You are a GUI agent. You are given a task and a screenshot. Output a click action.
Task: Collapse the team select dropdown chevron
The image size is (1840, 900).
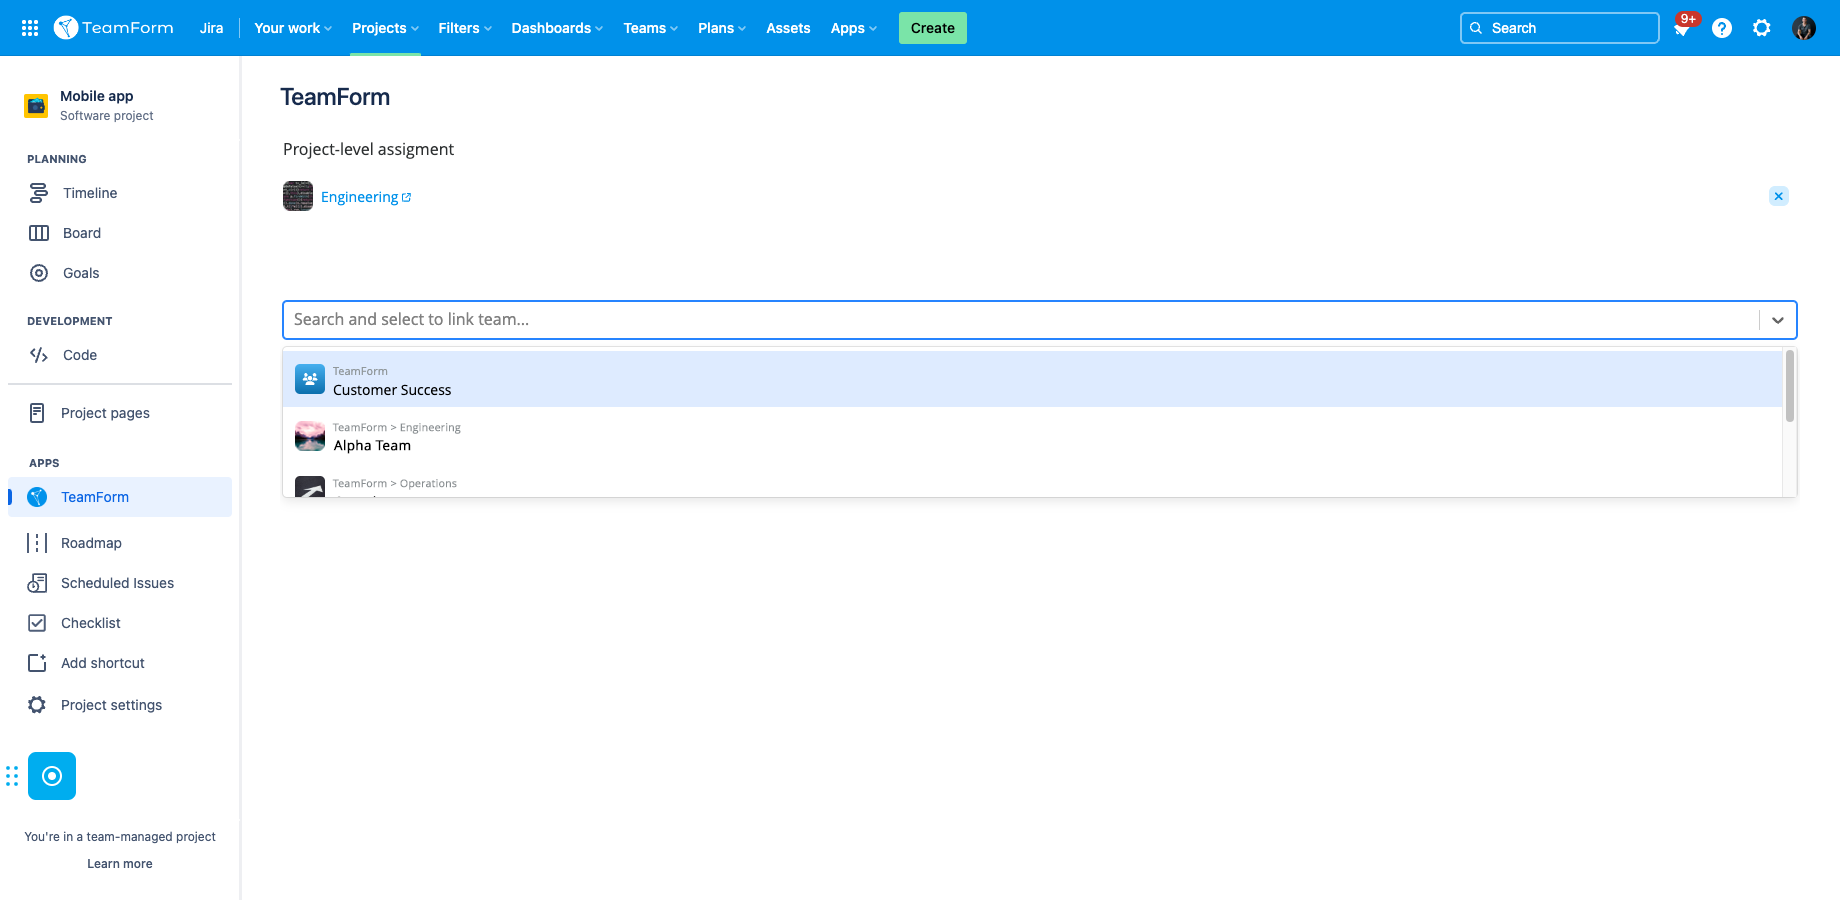(1778, 320)
